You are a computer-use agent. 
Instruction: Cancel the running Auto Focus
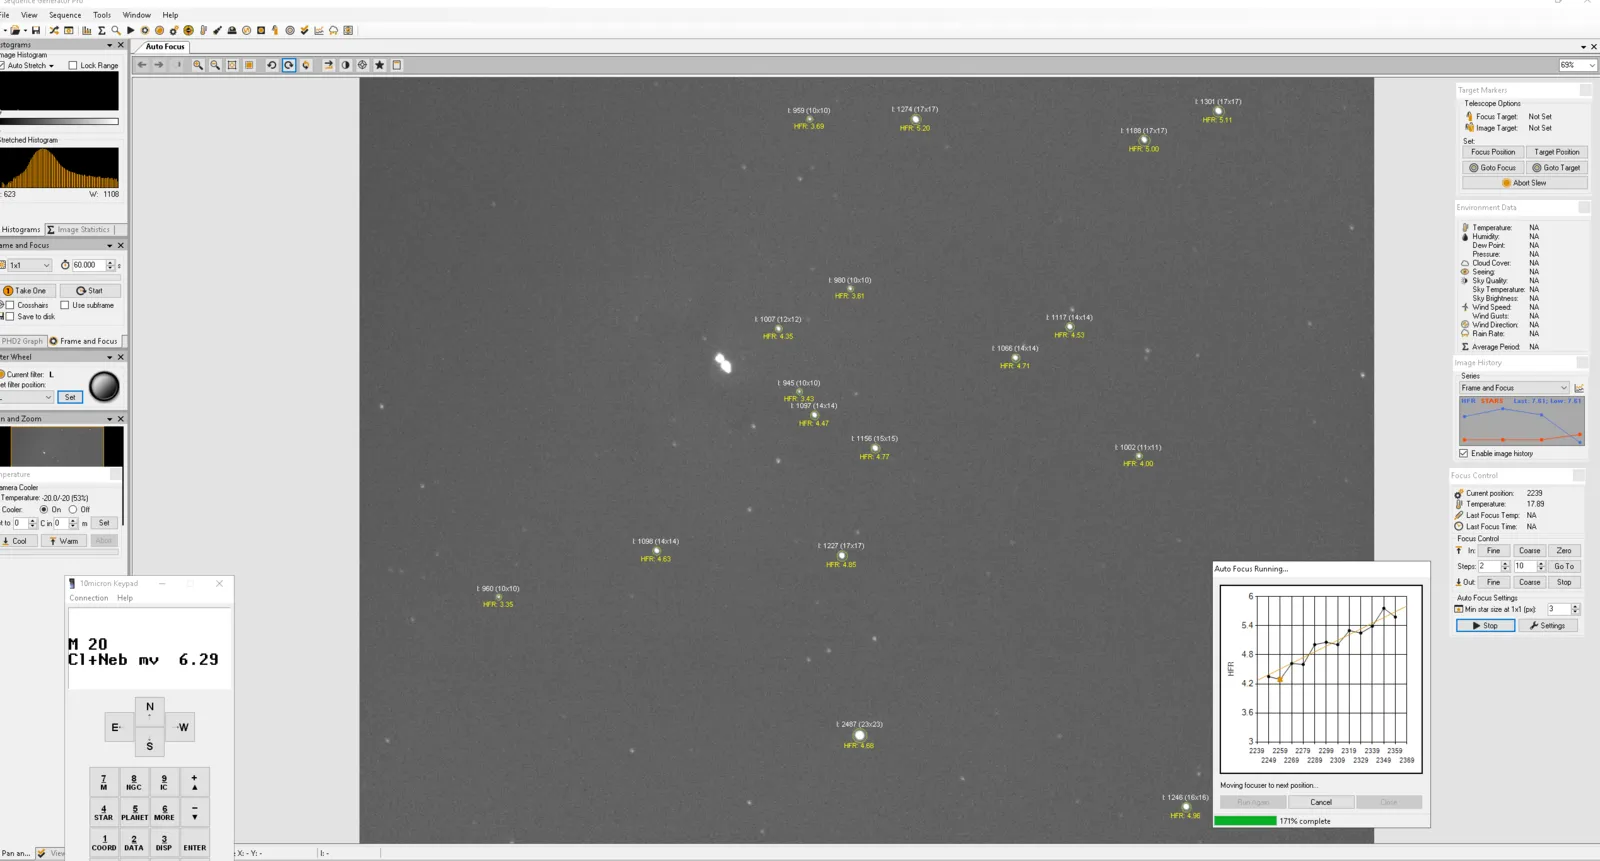1321,802
